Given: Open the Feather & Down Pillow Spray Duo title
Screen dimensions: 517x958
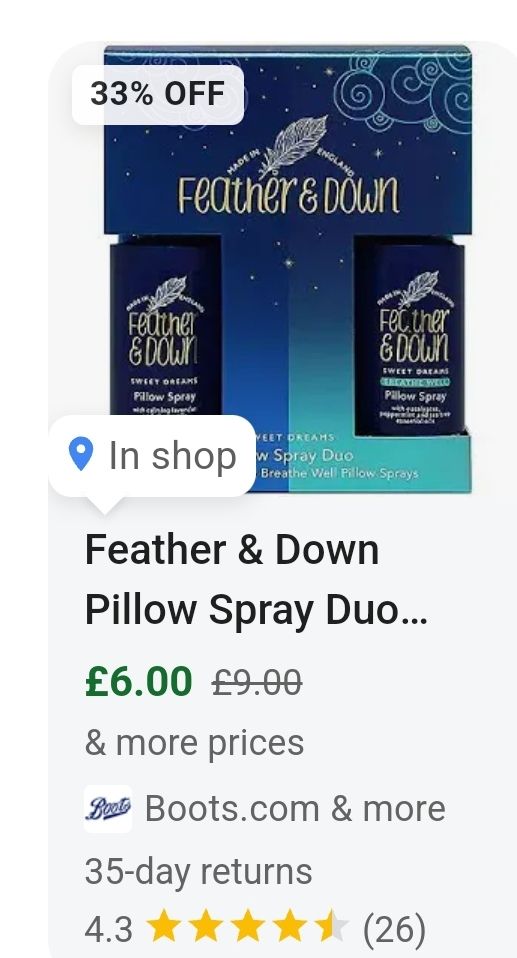Looking at the screenshot, I should (x=255, y=579).
